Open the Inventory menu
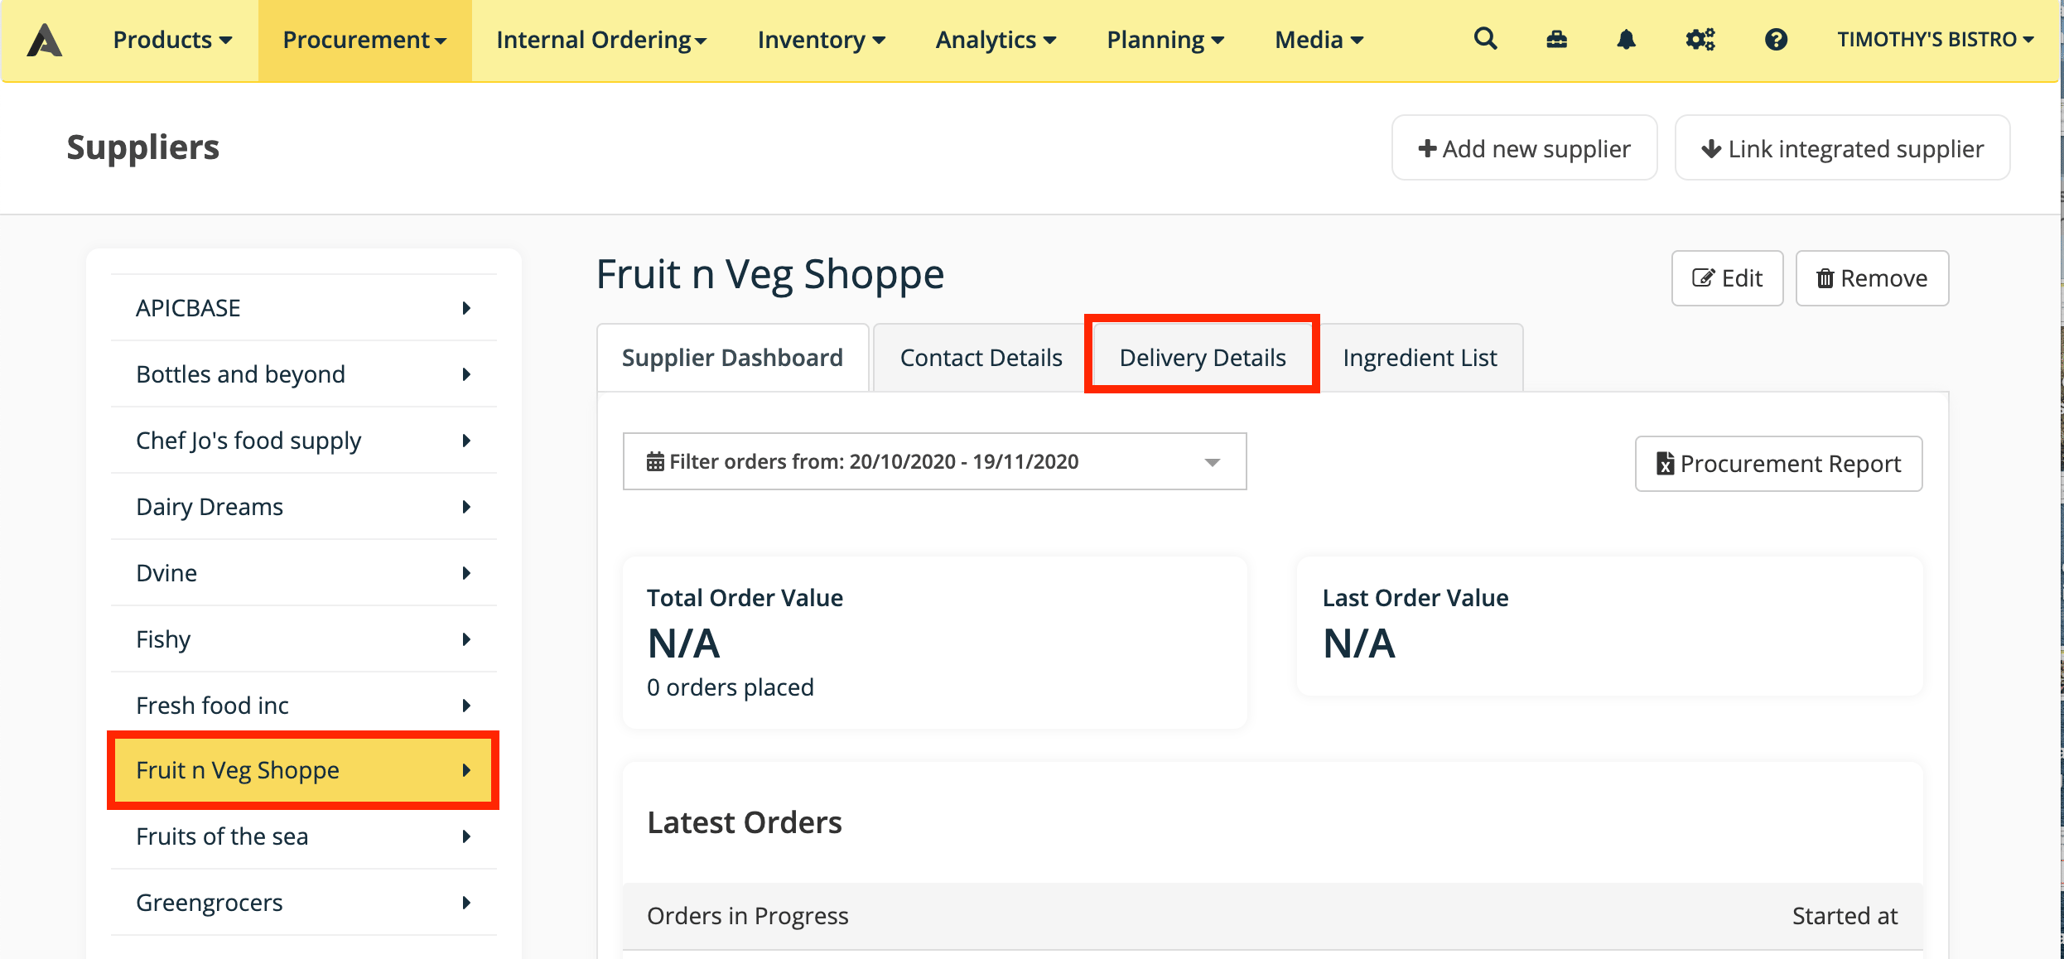2064x959 pixels. click(x=820, y=39)
